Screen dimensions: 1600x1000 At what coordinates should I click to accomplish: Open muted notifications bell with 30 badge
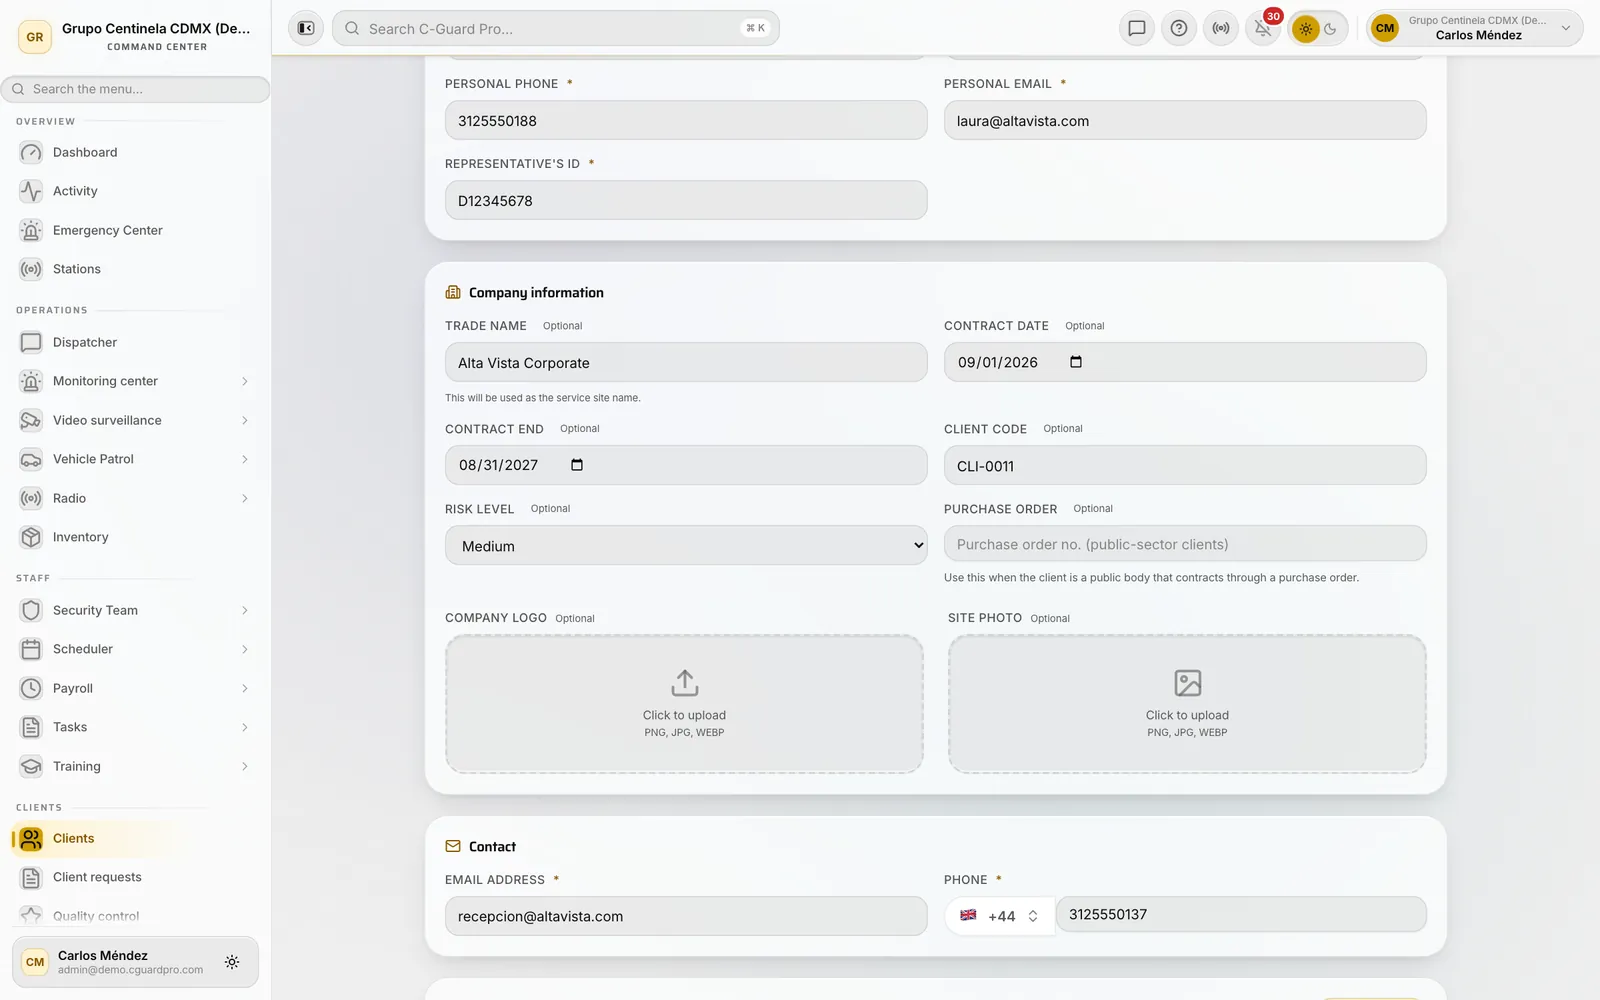(x=1263, y=28)
